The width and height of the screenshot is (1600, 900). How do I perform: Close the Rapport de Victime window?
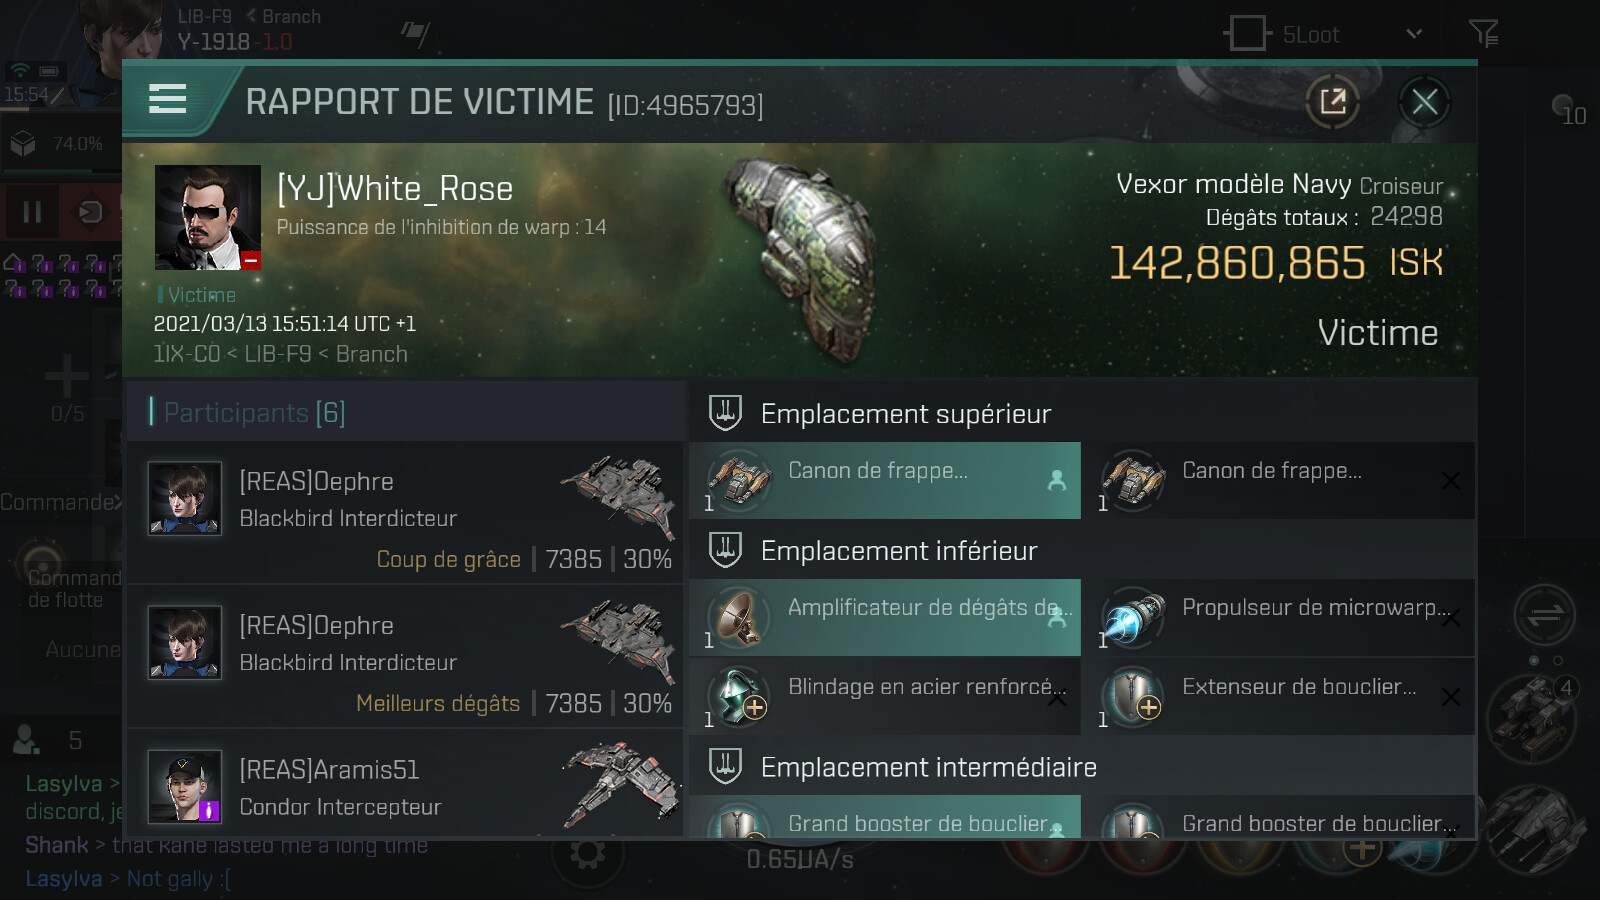coord(1425,101)
